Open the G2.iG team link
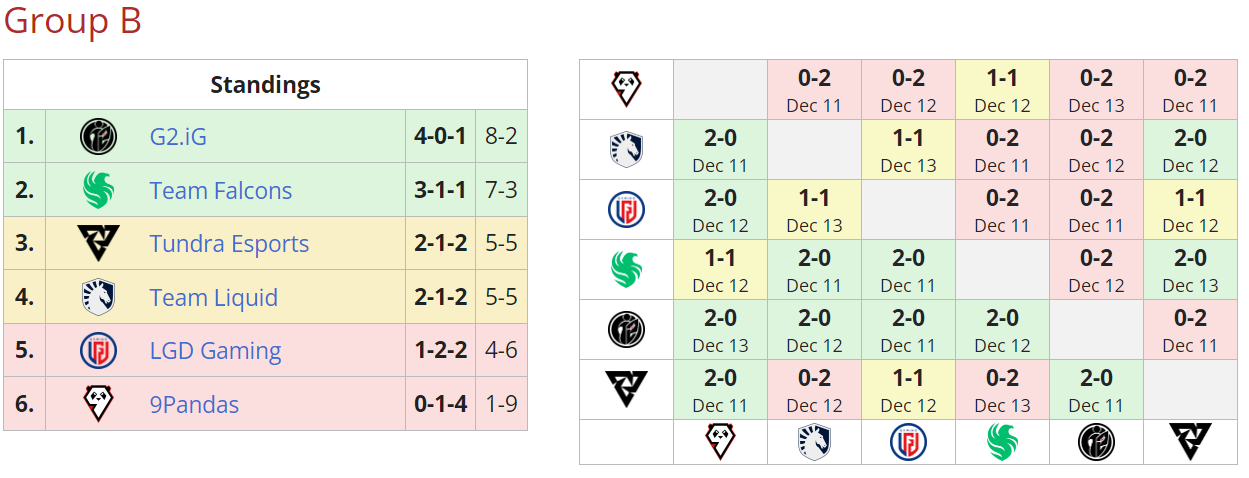Screen dimensions: 1249x478 (x=178, y=137)
